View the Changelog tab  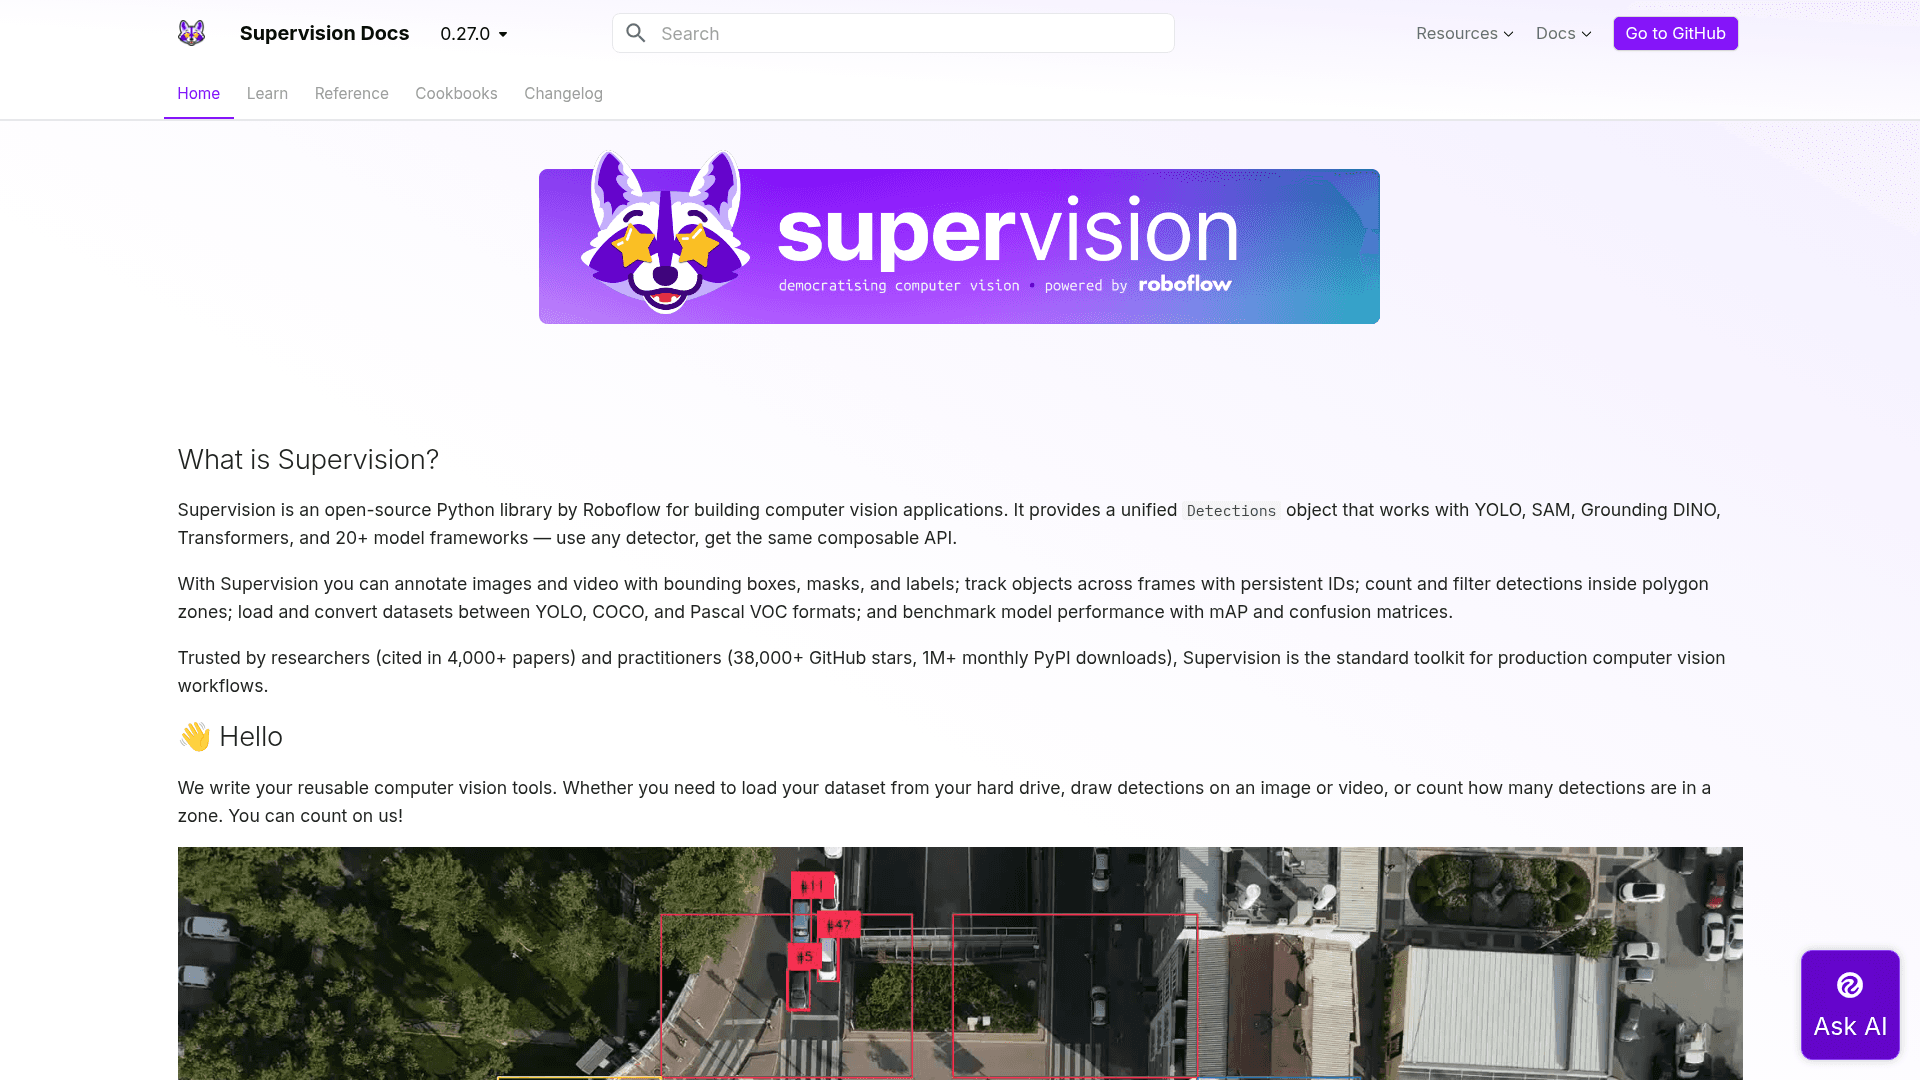coord(563,93)
